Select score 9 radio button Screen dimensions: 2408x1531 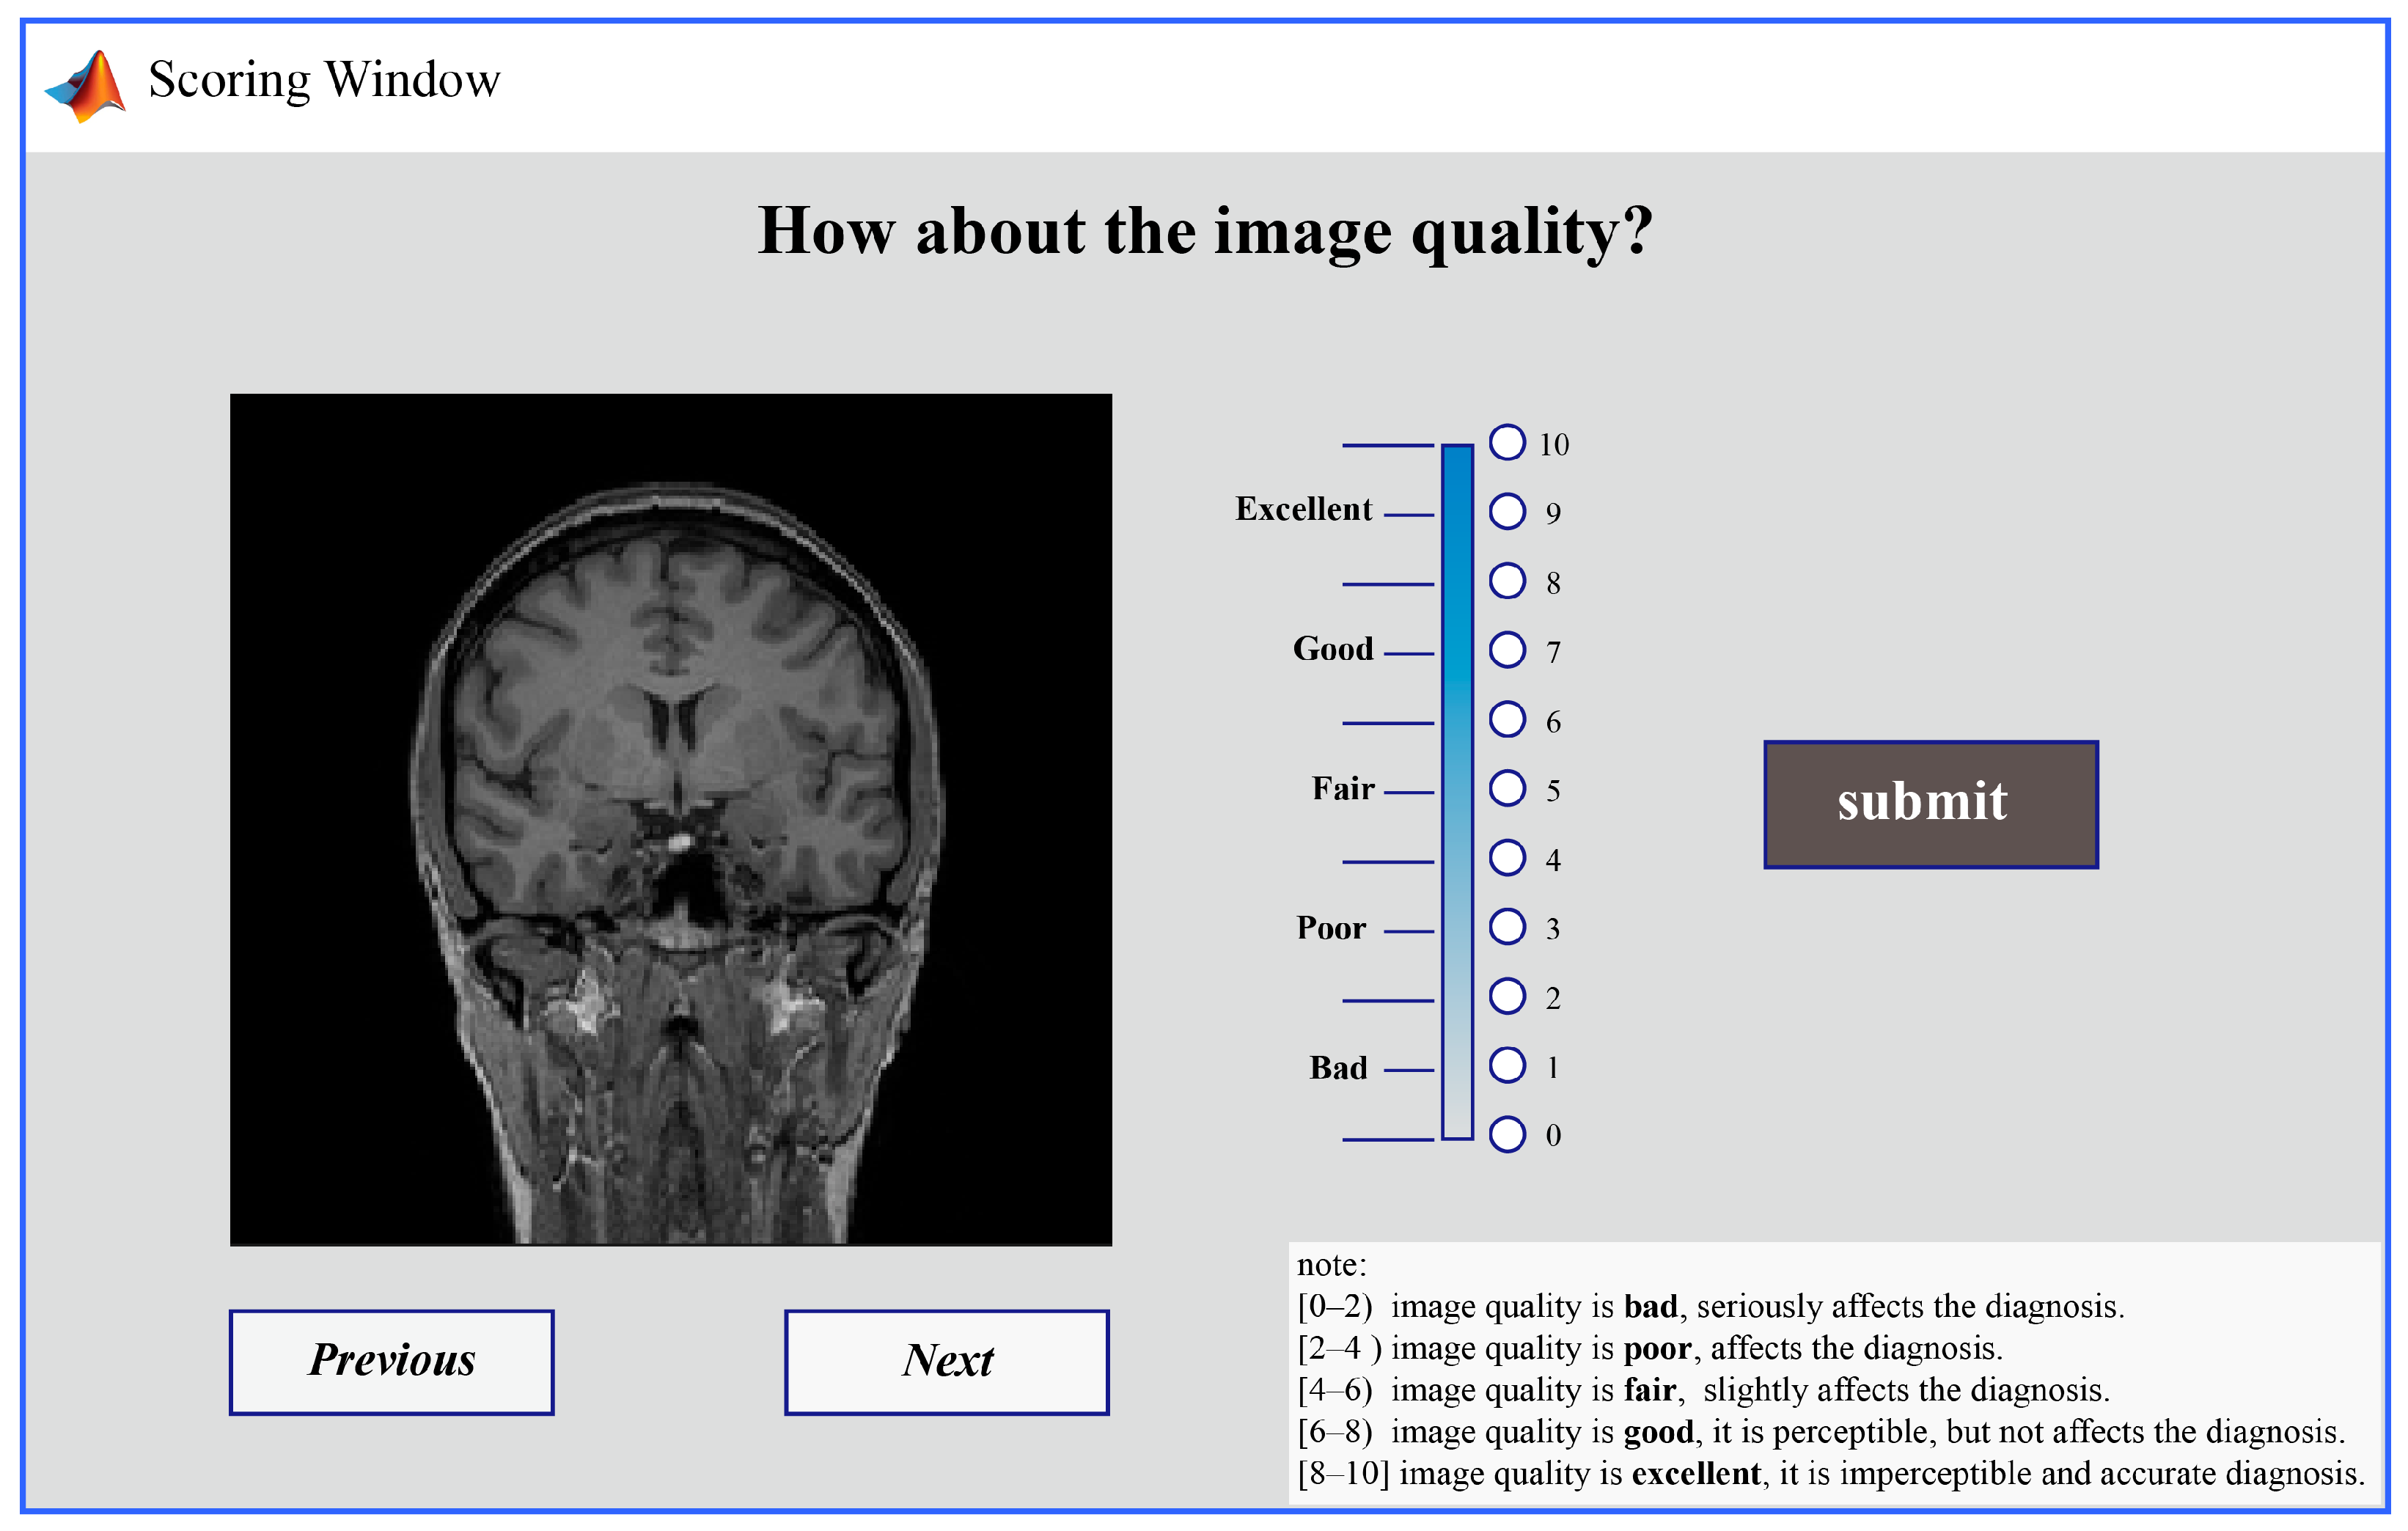pyautogui.click(x=1507, y=511)
